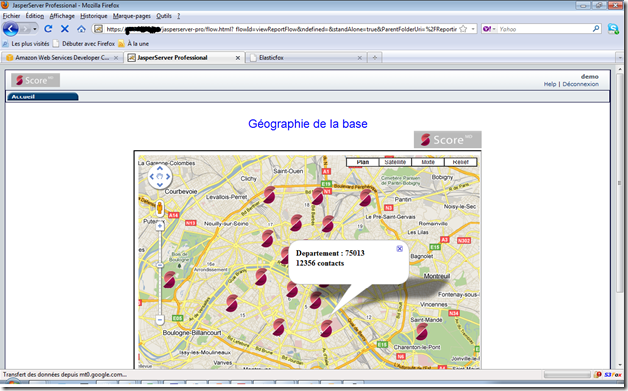Go to the home page icon
The width and height of the screenshot is (628, 391).
click(x=81, y=29)
